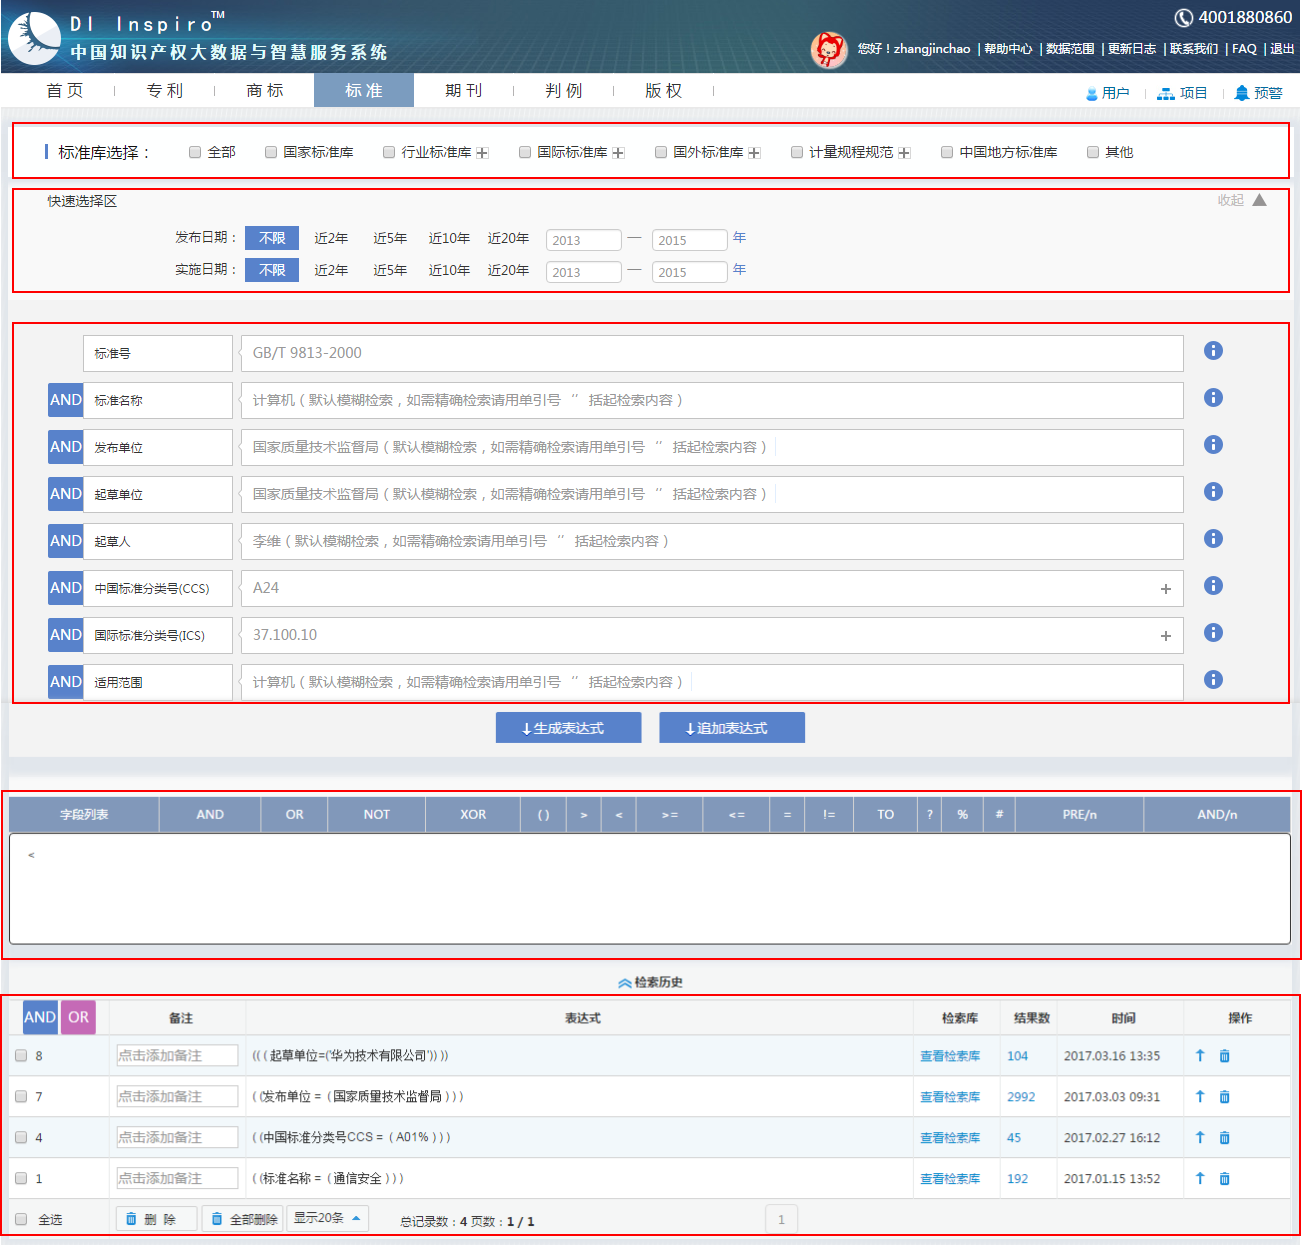
Task: Collapse quick selection area with 收起 triangle
Action: click(1259, 200)
